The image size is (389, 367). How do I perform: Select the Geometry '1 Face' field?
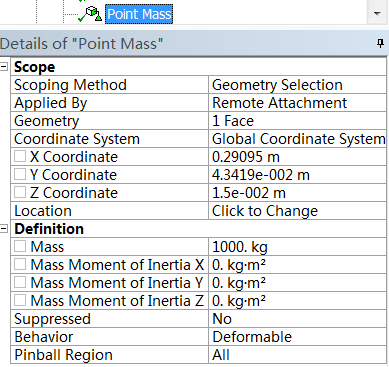pyautogui.click(x=297, y=121)
